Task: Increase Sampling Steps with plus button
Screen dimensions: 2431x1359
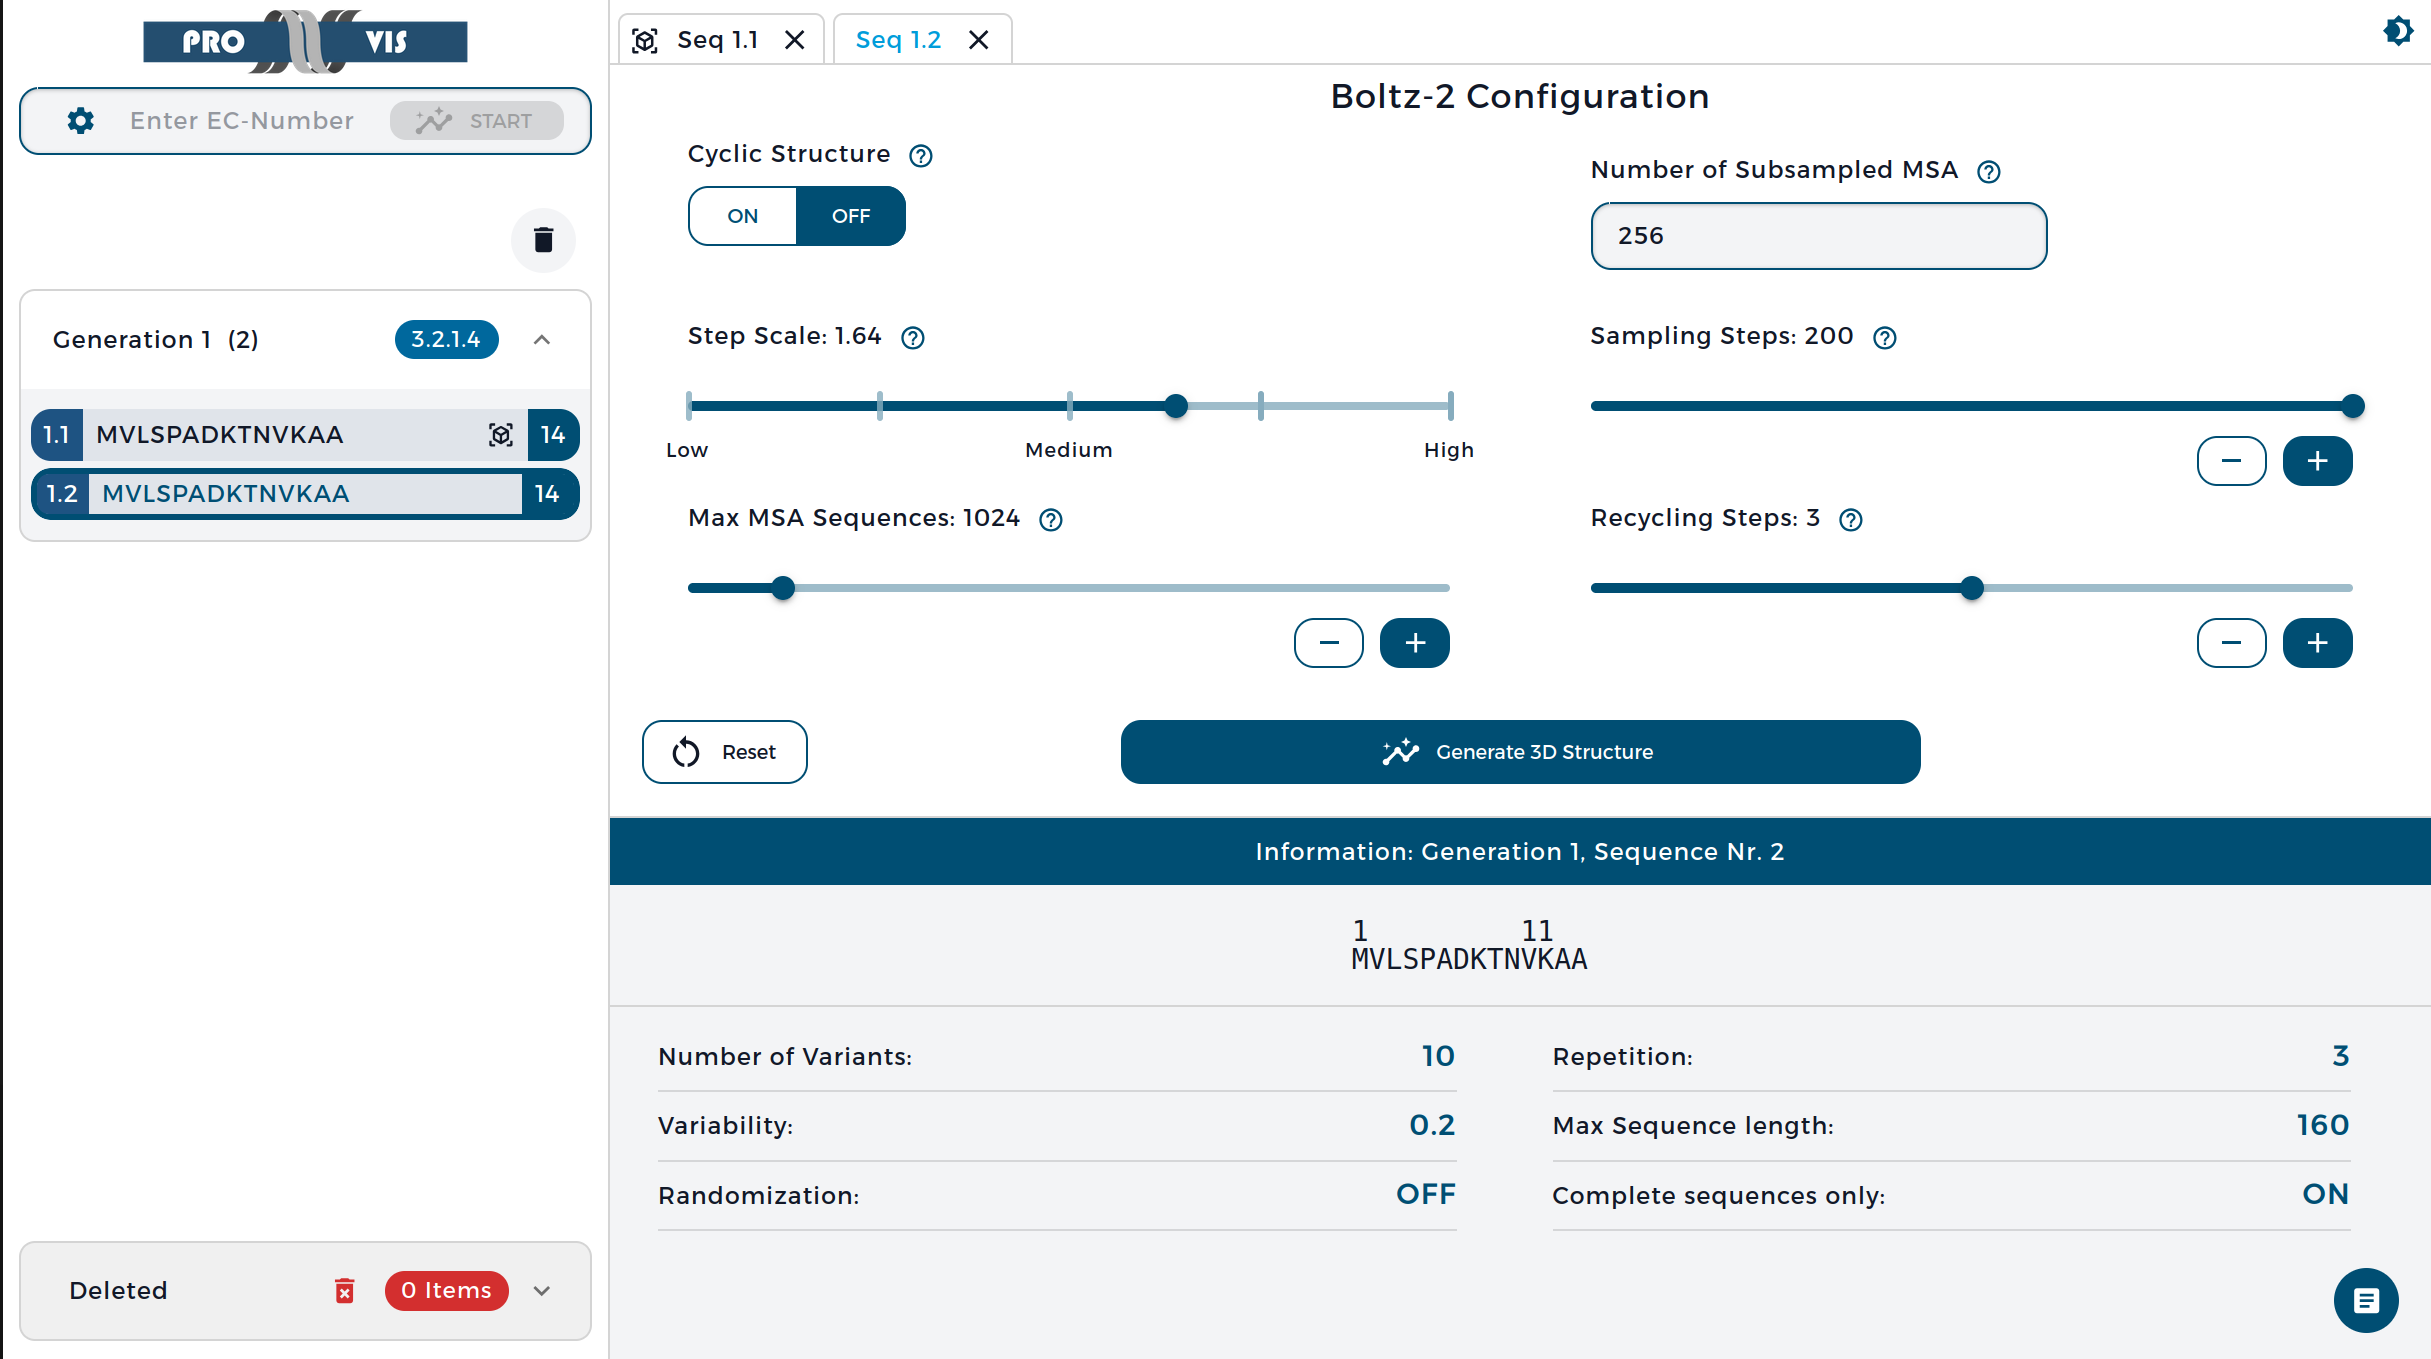Action: (2317, 461)
